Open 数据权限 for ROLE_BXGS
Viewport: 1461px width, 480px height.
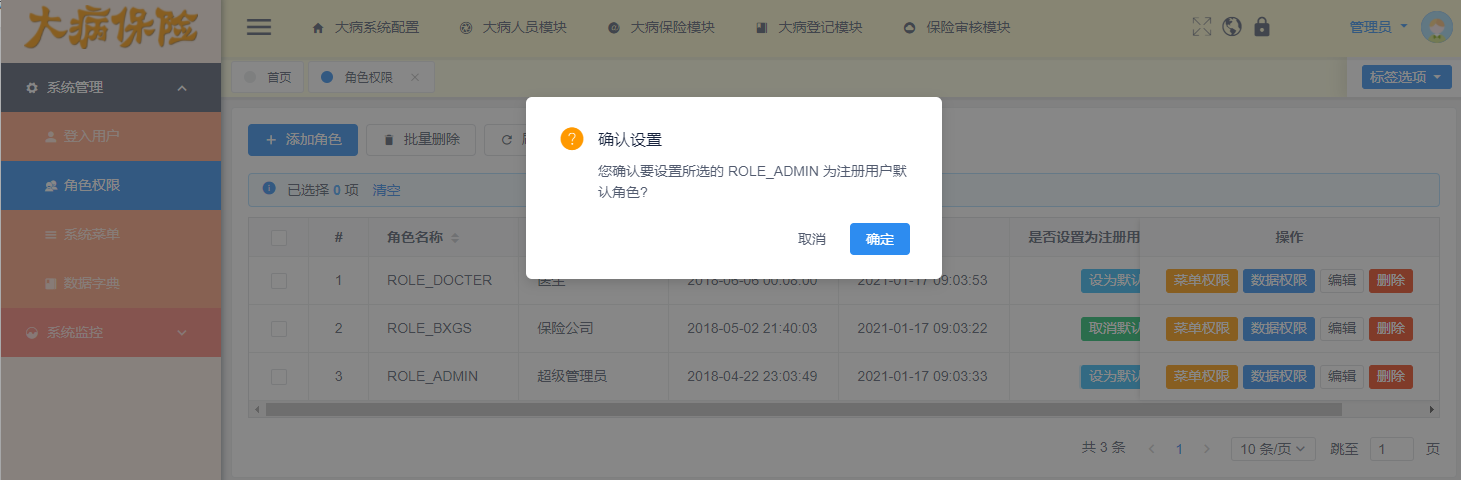[x=1279, y=328]
